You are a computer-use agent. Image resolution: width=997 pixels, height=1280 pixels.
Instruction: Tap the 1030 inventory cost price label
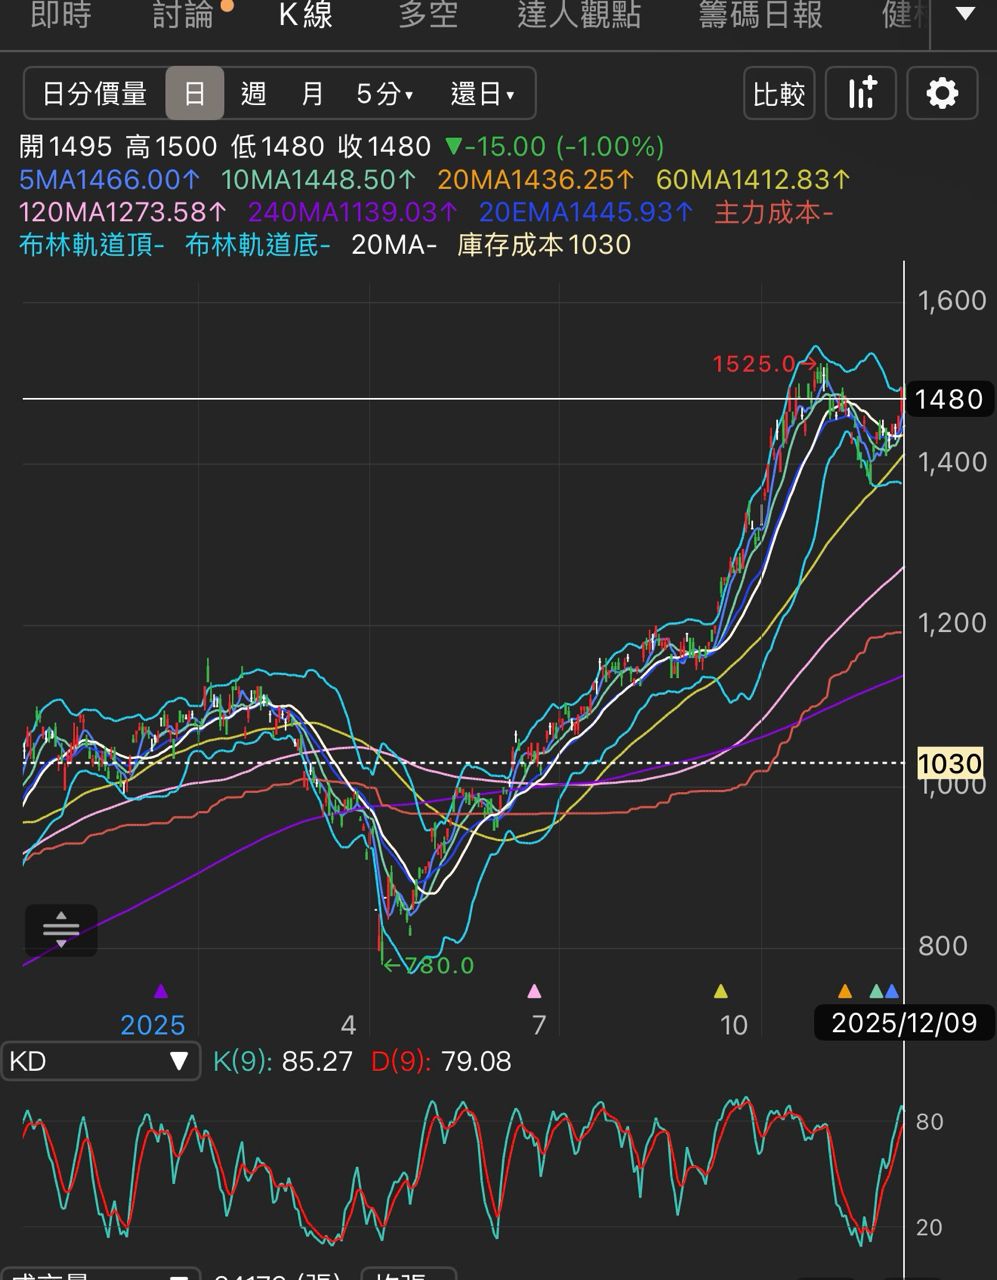[x=949, y=764]
